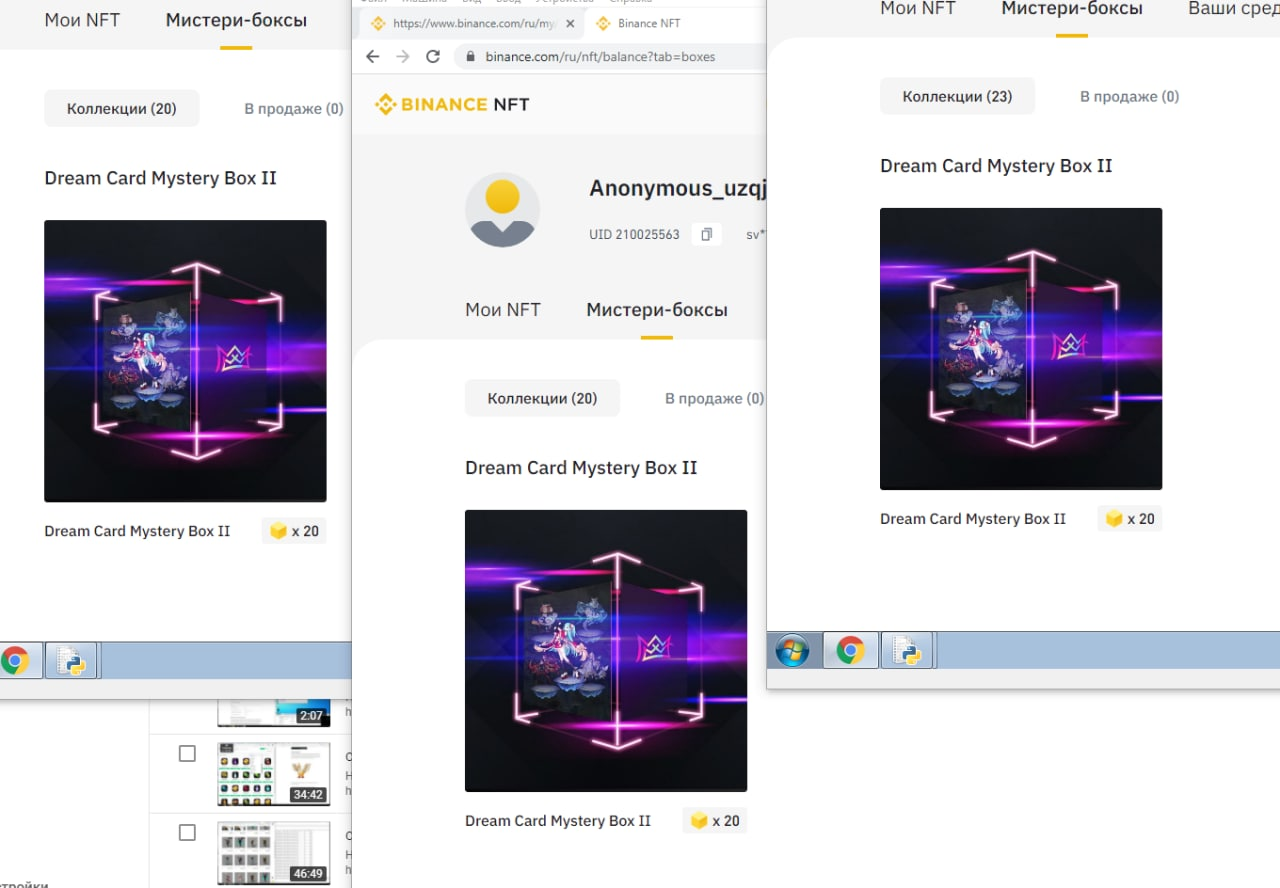Click В продаже (0) in the middle window

pos(715,399)
